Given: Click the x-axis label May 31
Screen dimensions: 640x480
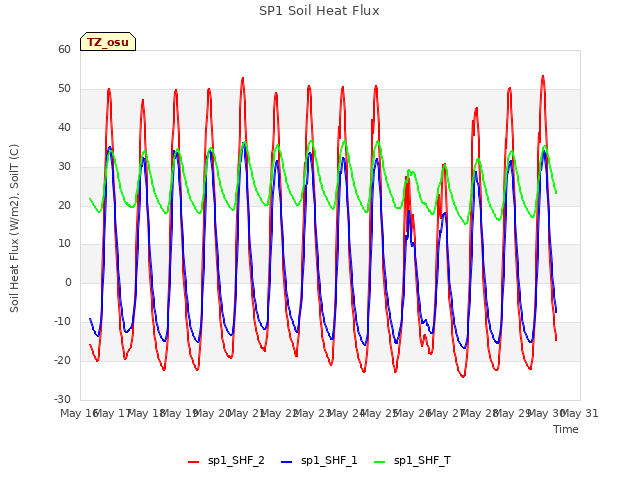Looking at the screenshot, I should [x=580, y=413].
